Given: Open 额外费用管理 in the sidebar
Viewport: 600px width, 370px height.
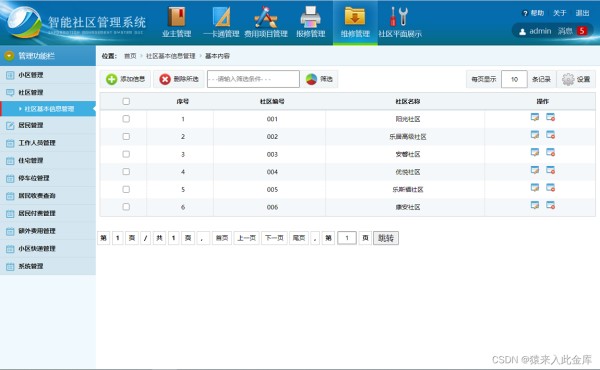Looking at the screenshot, I should (48, 231).
